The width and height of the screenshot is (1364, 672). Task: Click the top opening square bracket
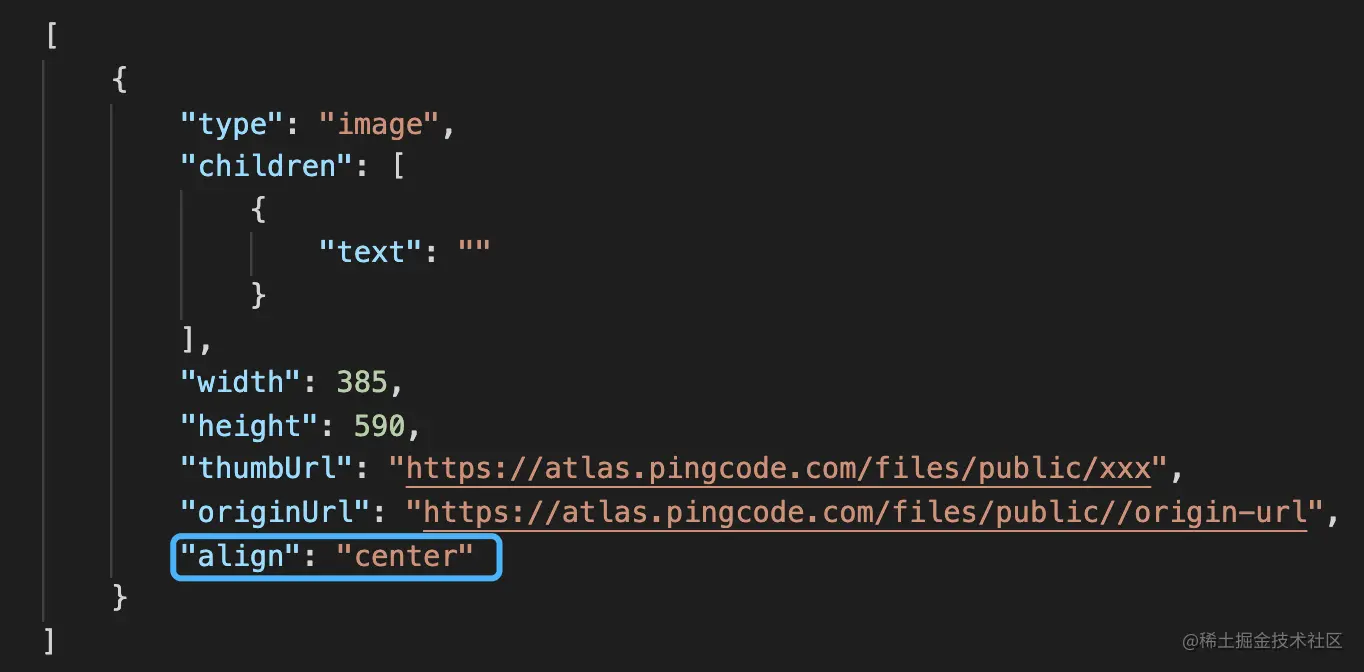click(x=51, y=37)
